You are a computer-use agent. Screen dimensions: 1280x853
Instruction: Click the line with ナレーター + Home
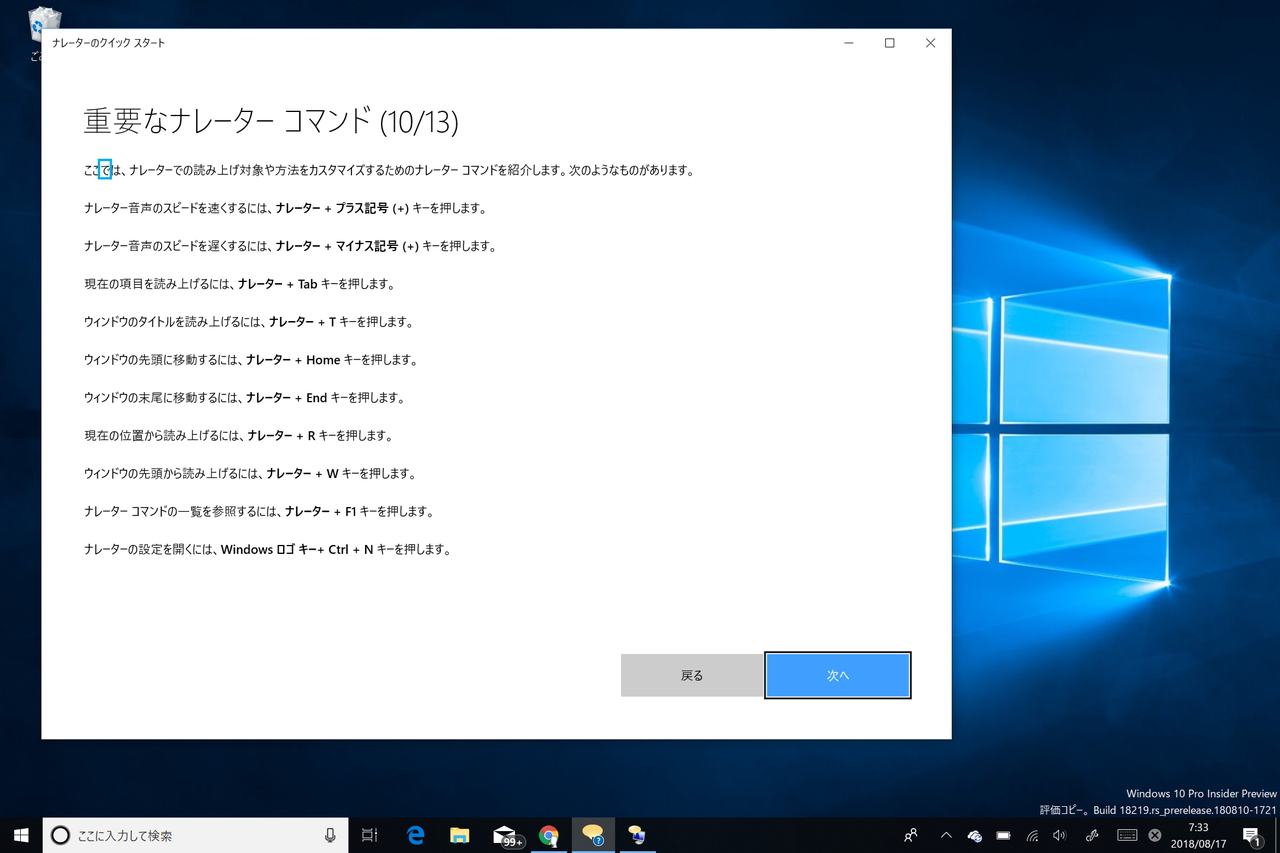pos(251,360)
